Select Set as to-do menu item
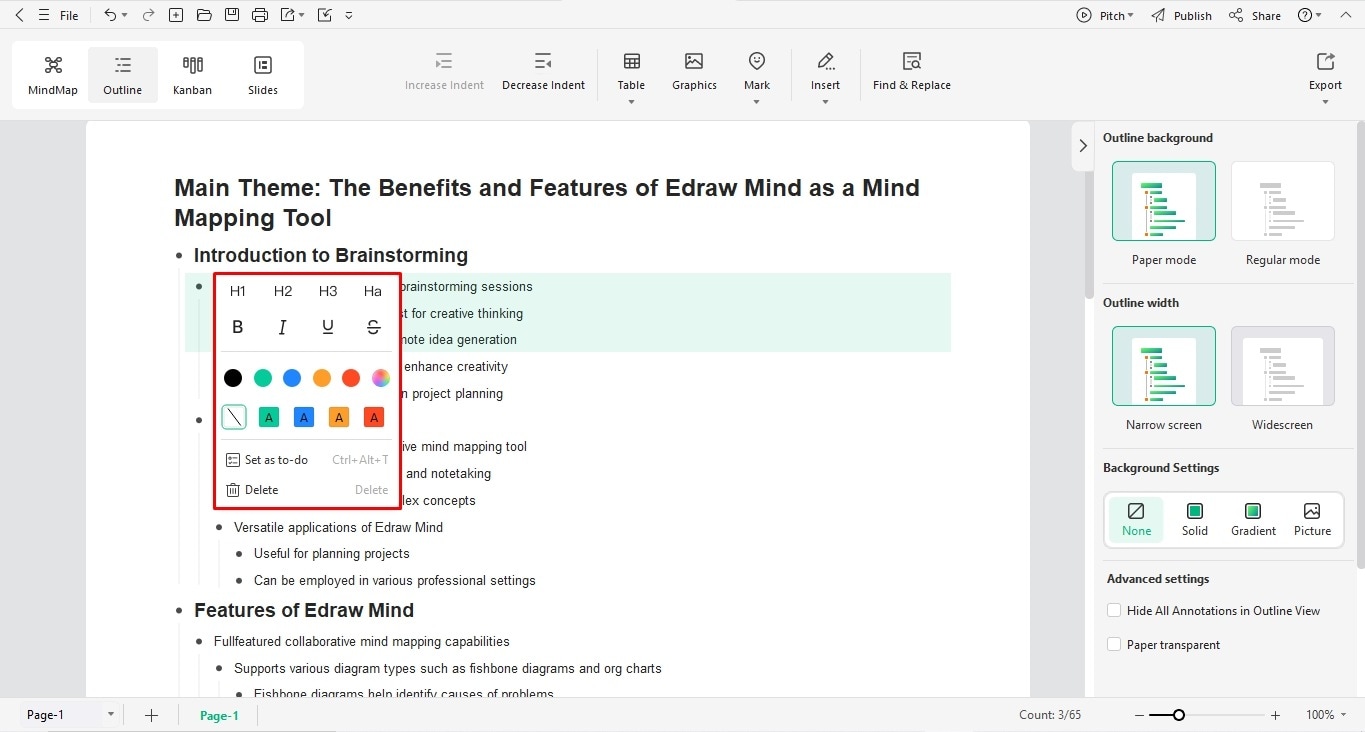 307,460
